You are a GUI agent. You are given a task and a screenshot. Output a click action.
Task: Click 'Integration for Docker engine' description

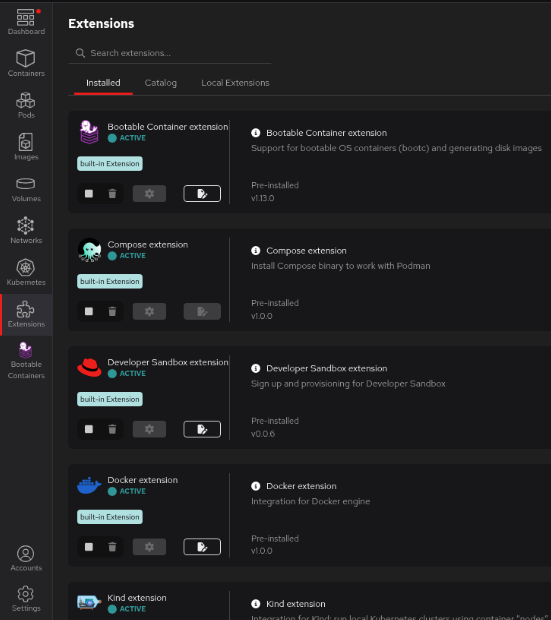311,501
